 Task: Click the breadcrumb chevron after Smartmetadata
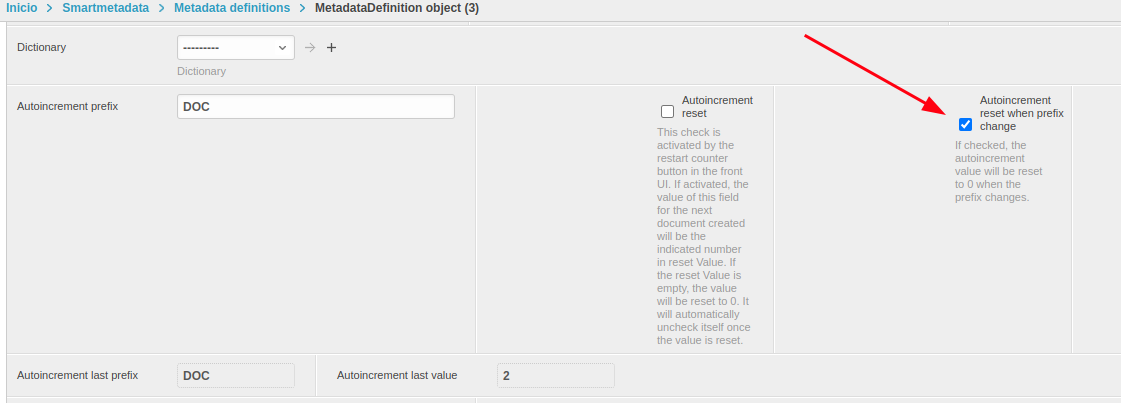tap(161, 8)
